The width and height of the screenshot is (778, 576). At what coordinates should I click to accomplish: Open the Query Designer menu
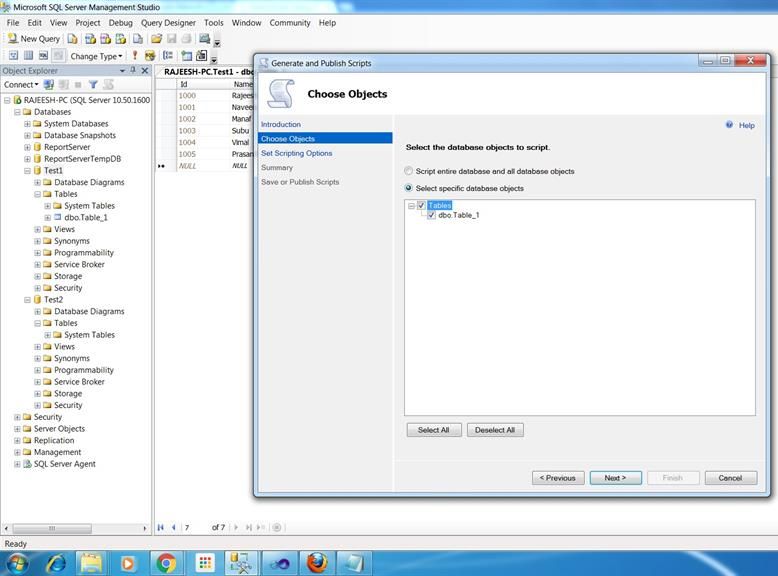point(168,23)
